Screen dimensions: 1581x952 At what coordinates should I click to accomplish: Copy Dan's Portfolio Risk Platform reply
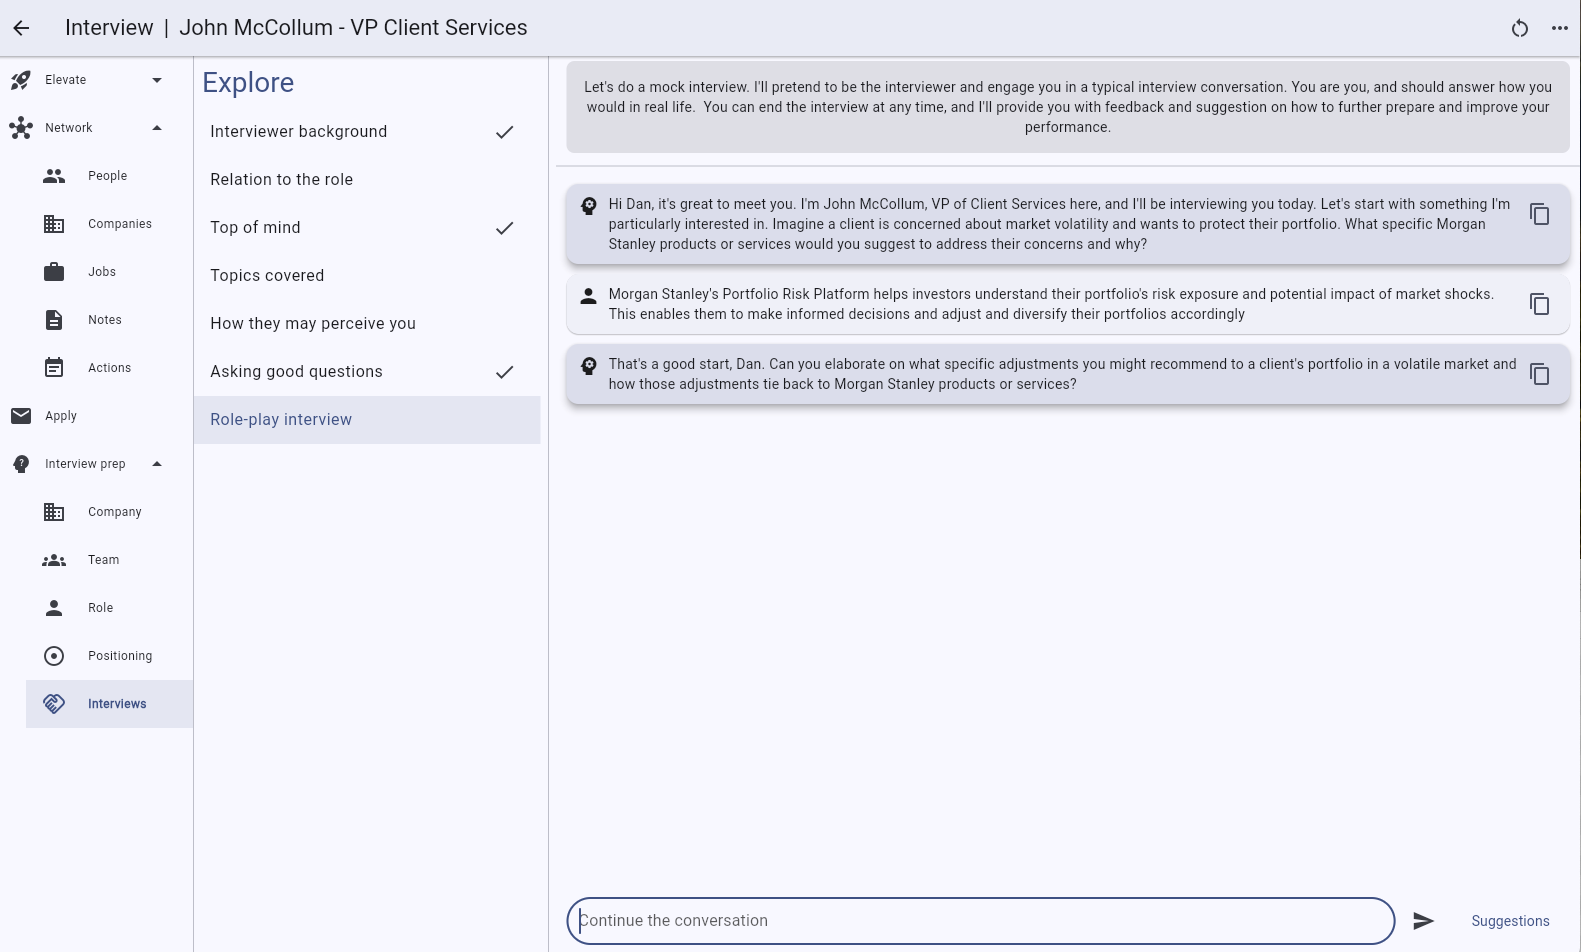pyautogui.click(x=1539, y=304)
